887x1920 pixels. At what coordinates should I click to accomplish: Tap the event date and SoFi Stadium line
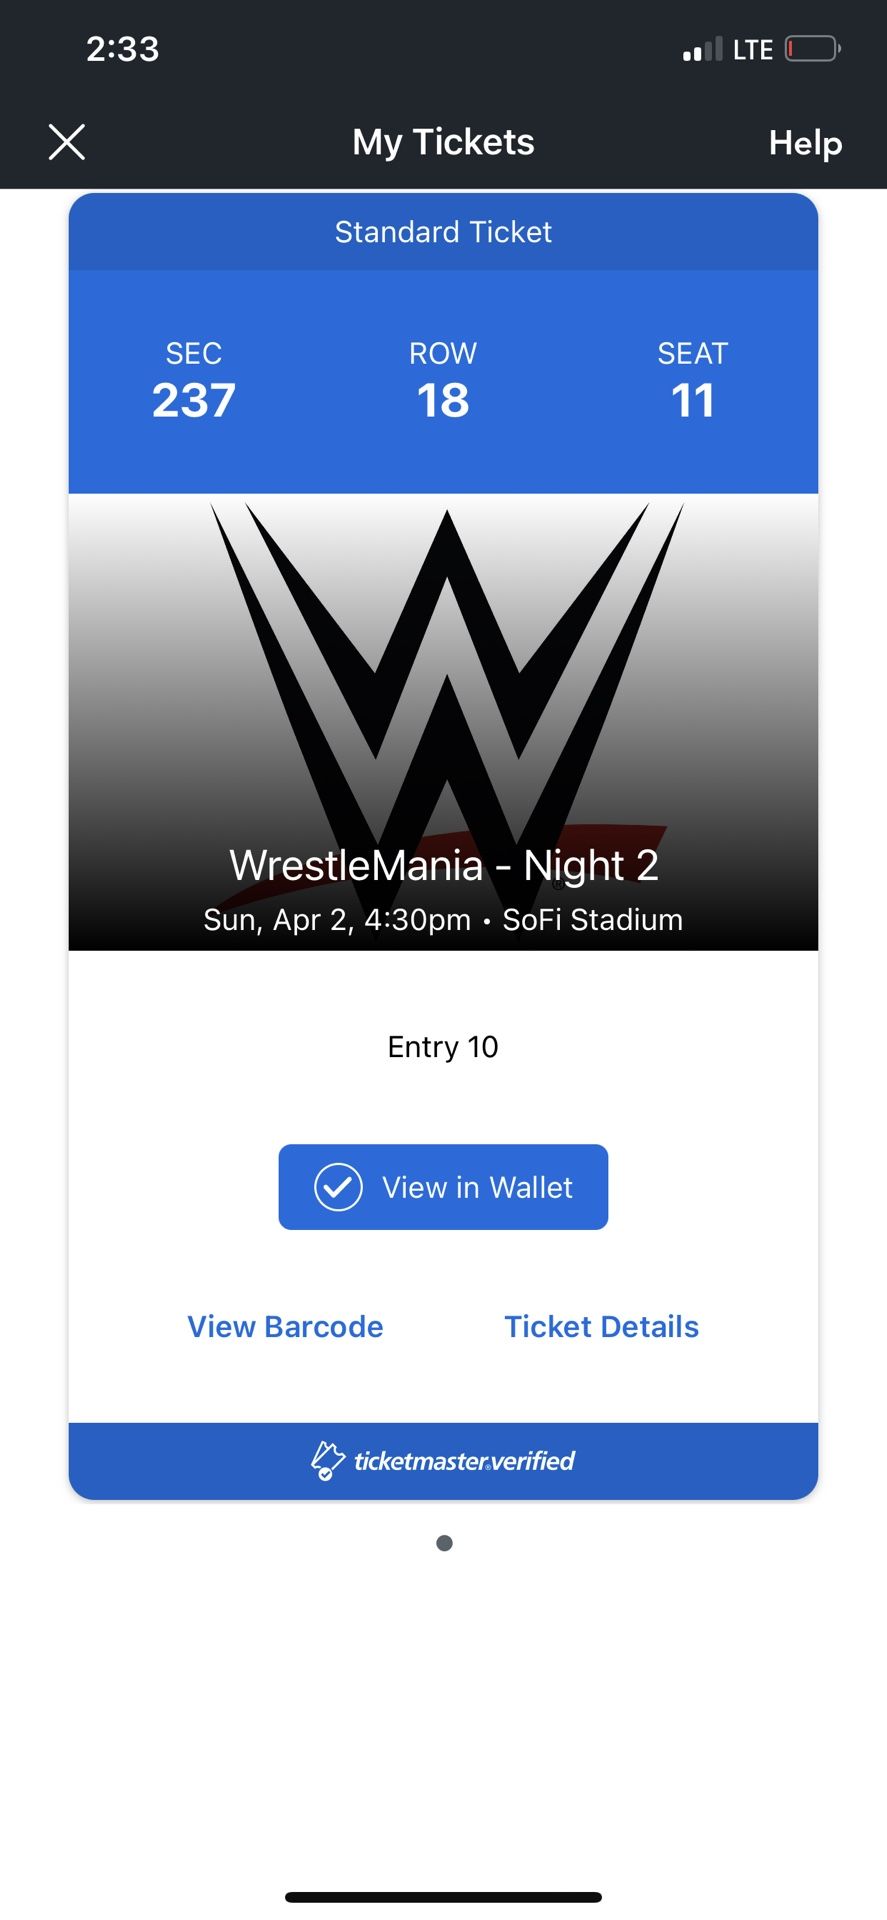point(443,920)
